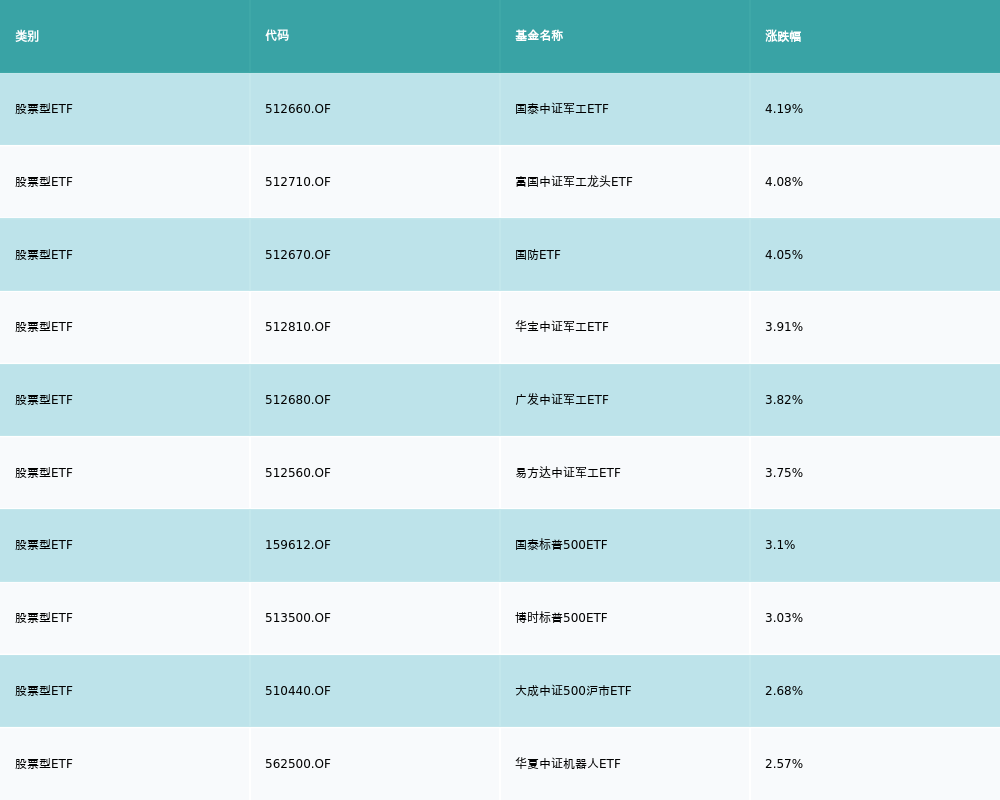Open 国泰中证军工ETF fund name
This screenshot has height=800, width=1000.
pos(562,109)
